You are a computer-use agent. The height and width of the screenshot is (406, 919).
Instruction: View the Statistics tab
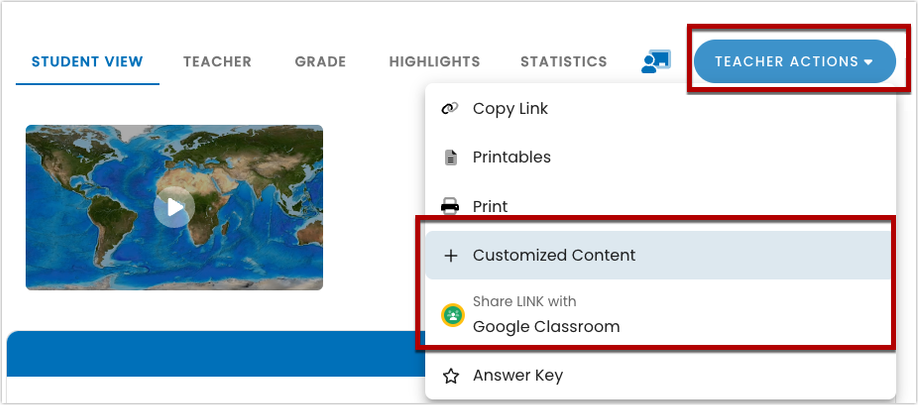coord(564,62)
